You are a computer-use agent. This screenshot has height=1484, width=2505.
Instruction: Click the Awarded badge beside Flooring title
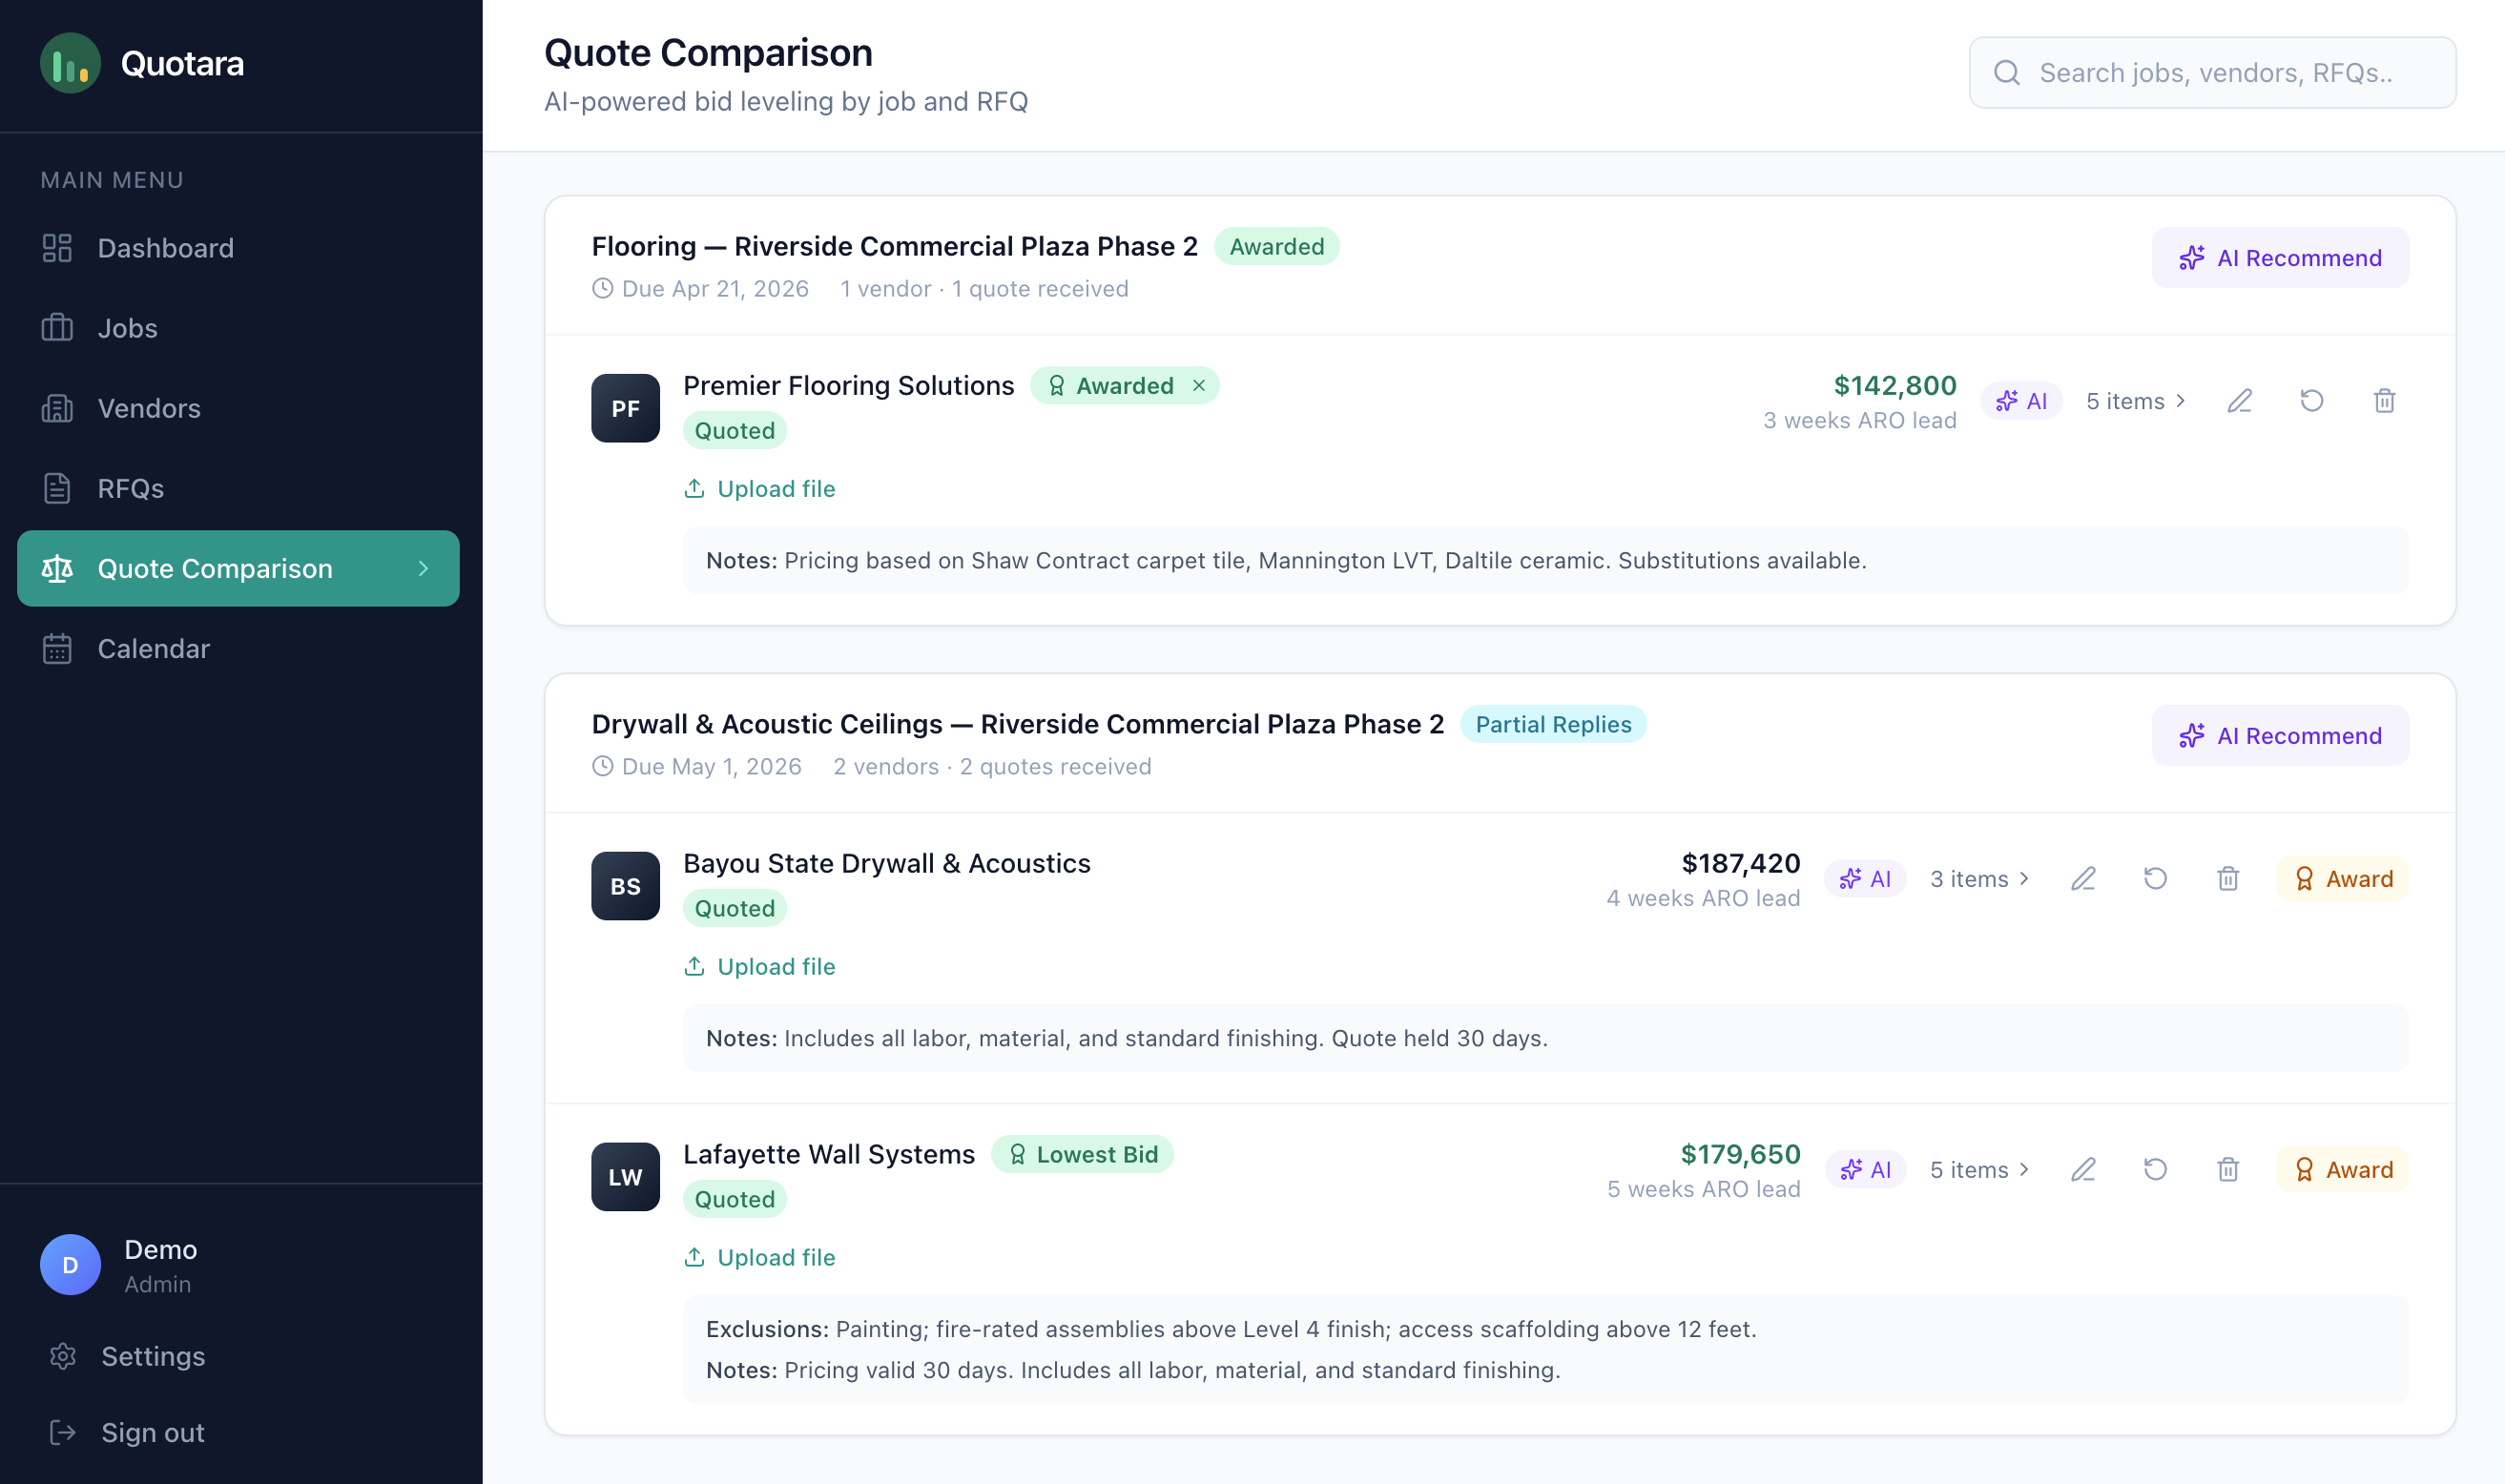click(1276, 246)
